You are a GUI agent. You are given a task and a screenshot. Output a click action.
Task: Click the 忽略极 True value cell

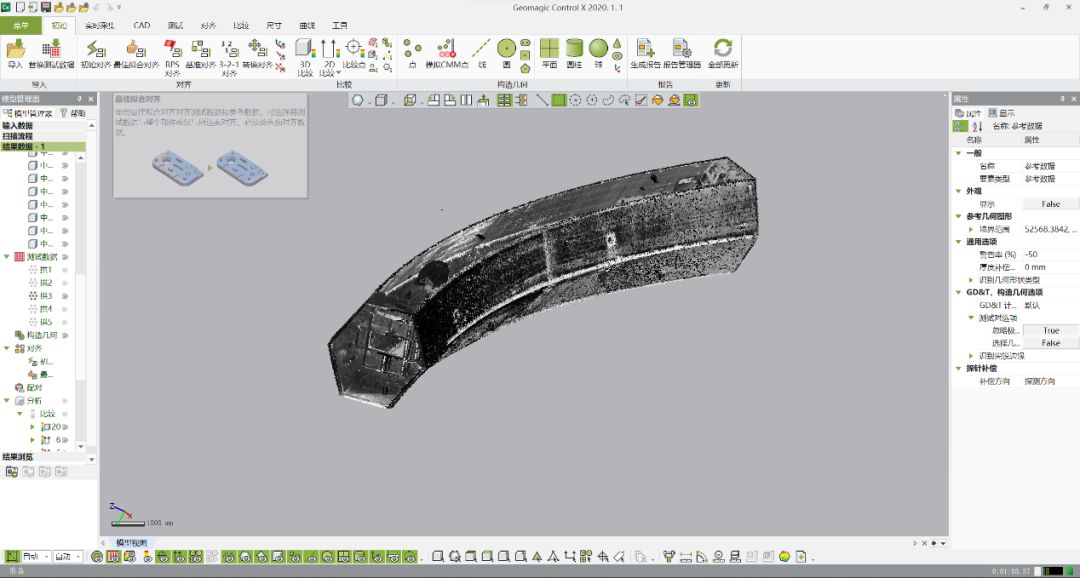click(1050, 331)
